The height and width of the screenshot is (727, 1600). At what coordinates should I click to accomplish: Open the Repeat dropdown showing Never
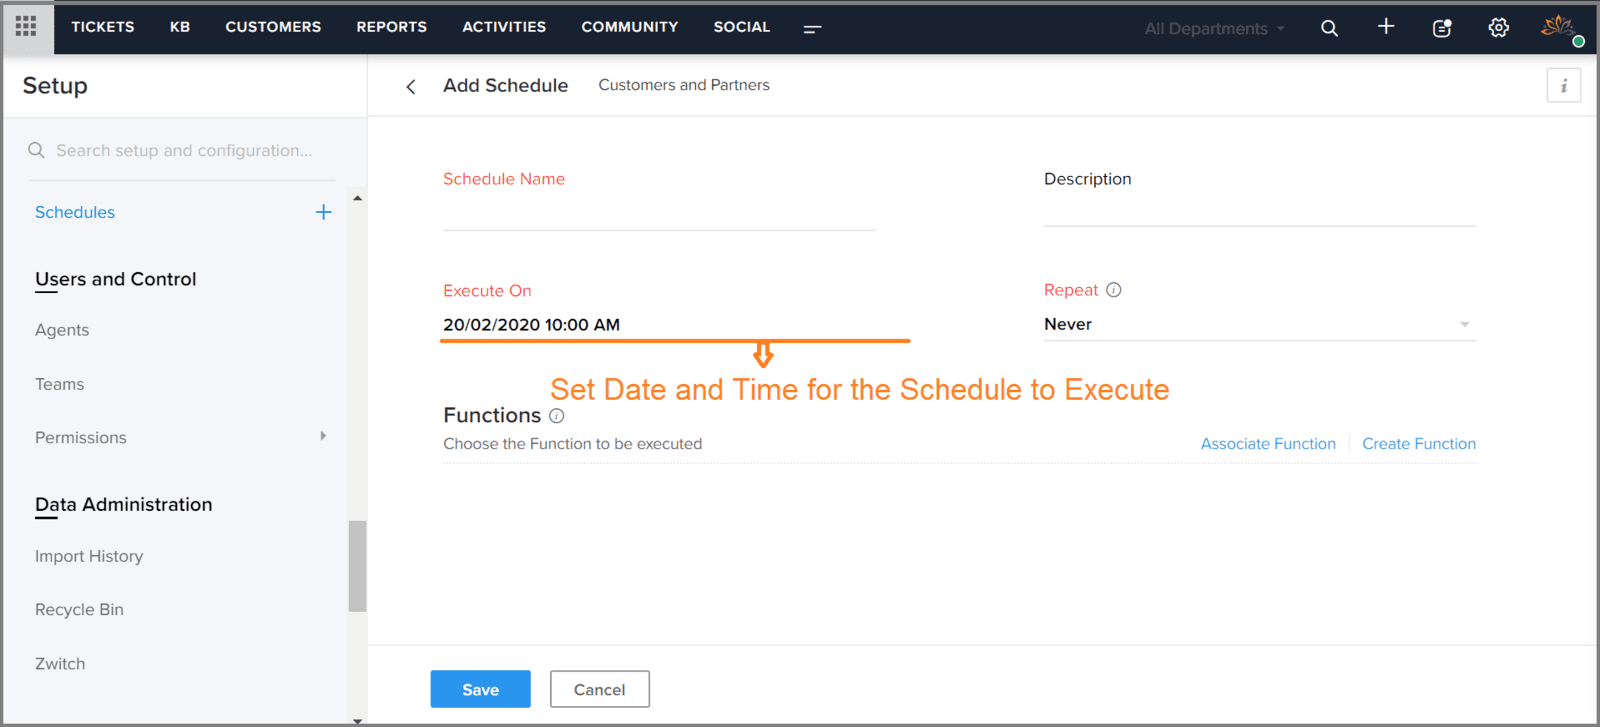click(x=1259, y=324)
